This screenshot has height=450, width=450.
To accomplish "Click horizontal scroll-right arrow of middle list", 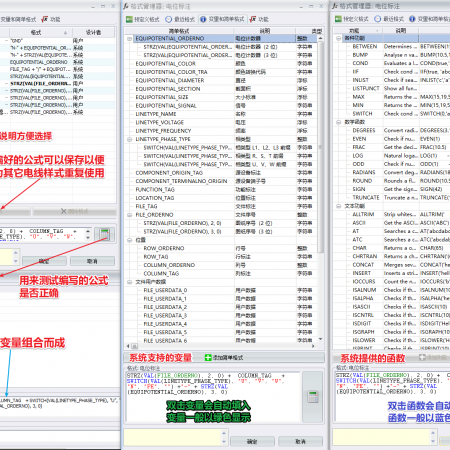I will click(x=313, y=346).
